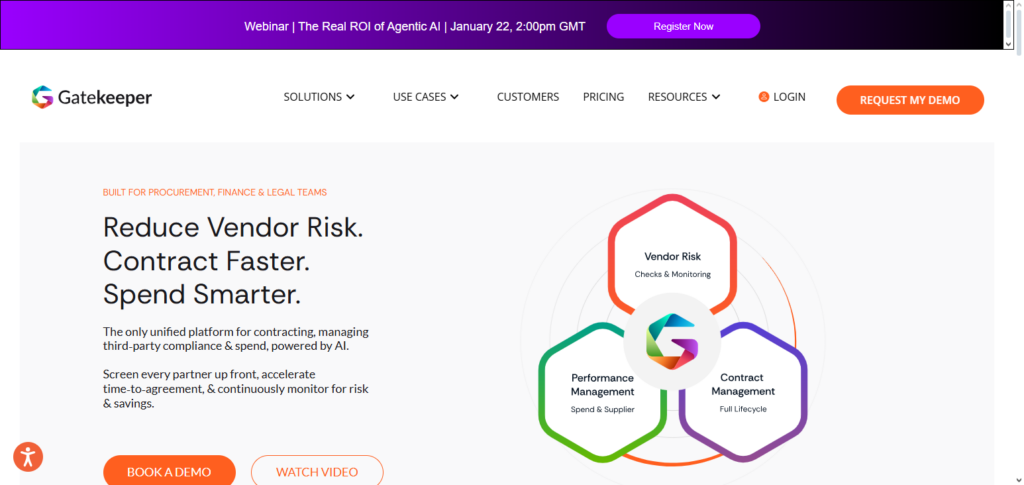Click the Register Now webinar button
This screenshot has height=485, width=1024.
[x=683, y=26]
